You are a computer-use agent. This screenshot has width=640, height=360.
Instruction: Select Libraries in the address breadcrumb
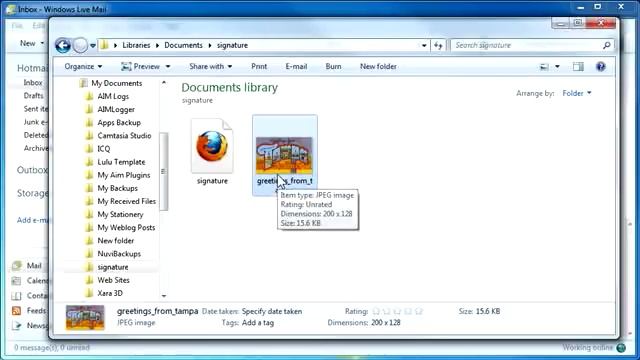136,45
